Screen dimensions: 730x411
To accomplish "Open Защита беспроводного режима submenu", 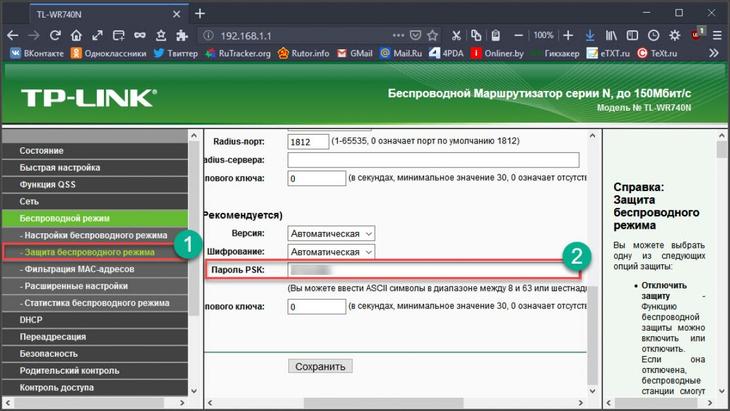I will [x=95, y=252].
